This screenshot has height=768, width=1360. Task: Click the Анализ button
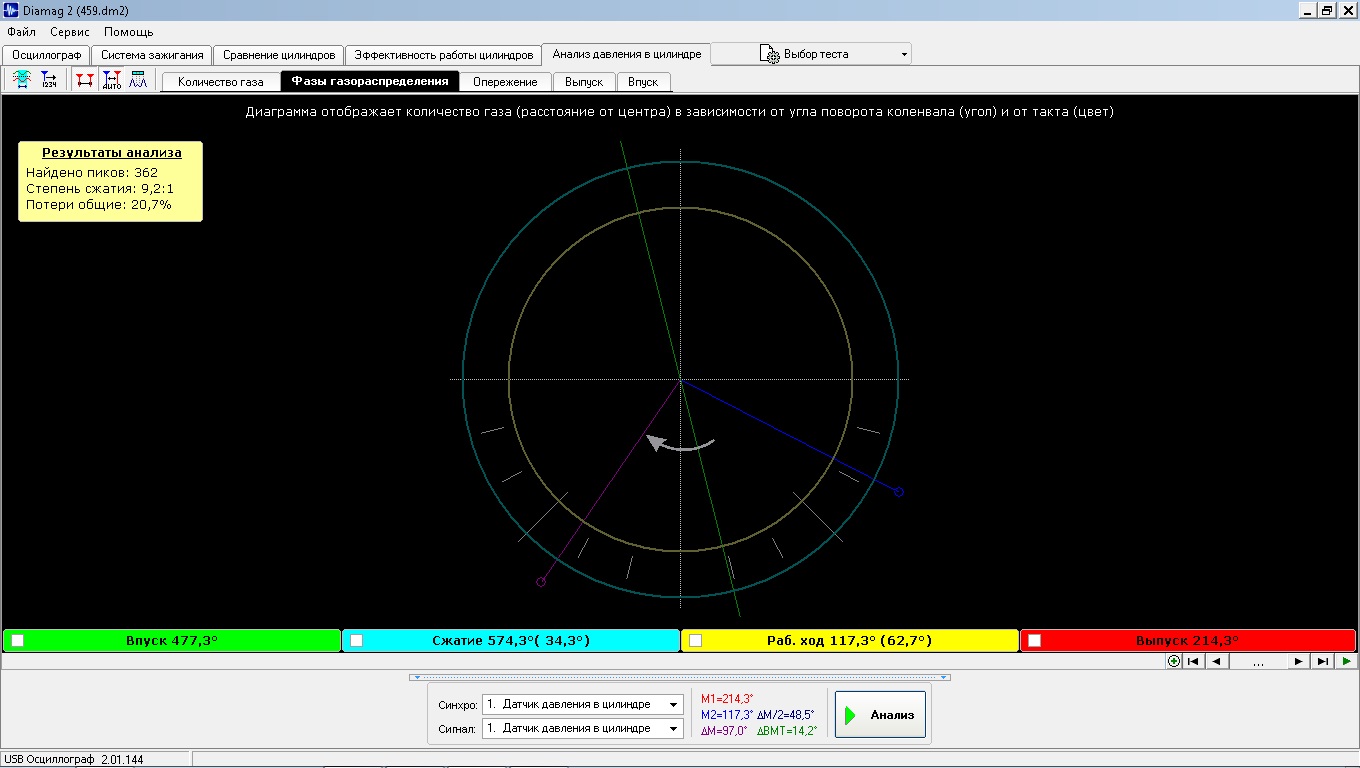880,715
